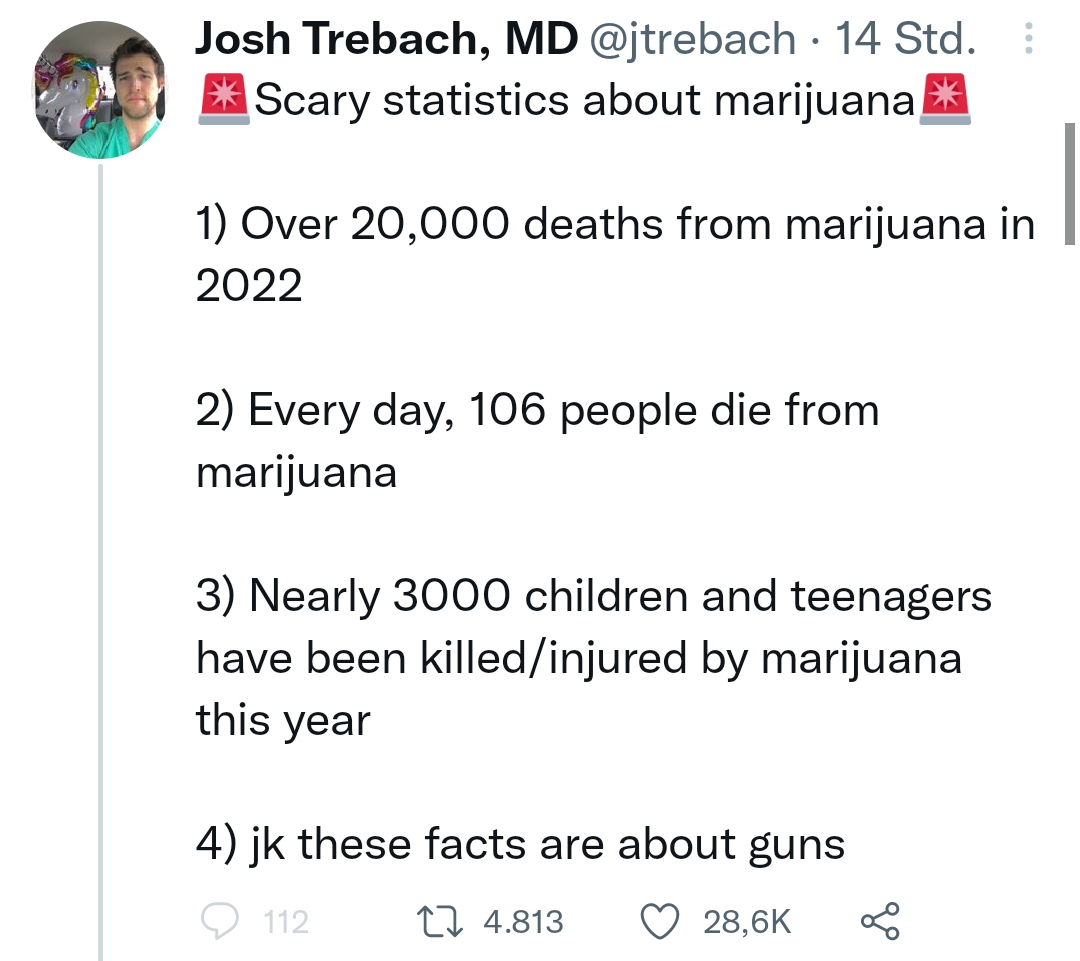Click the right siren emoji

tap(945, 100)
